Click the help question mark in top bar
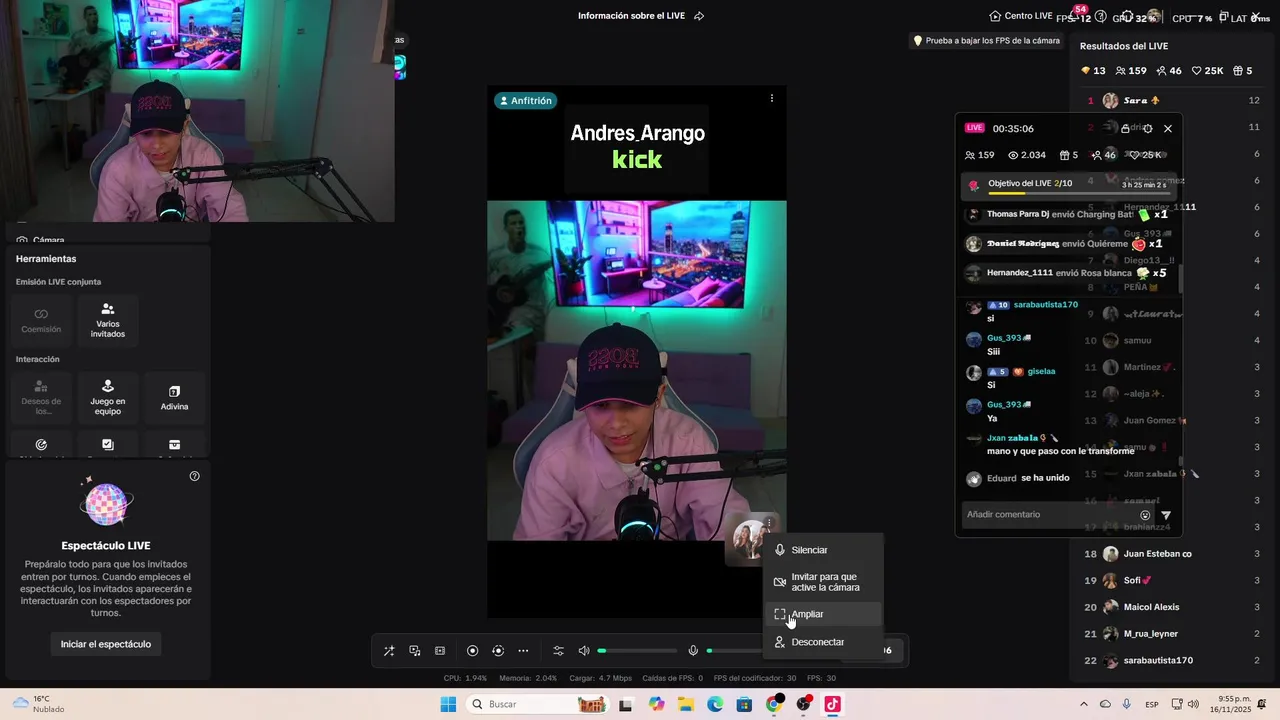1280x720 pixels. click(x=1101, y=16)
